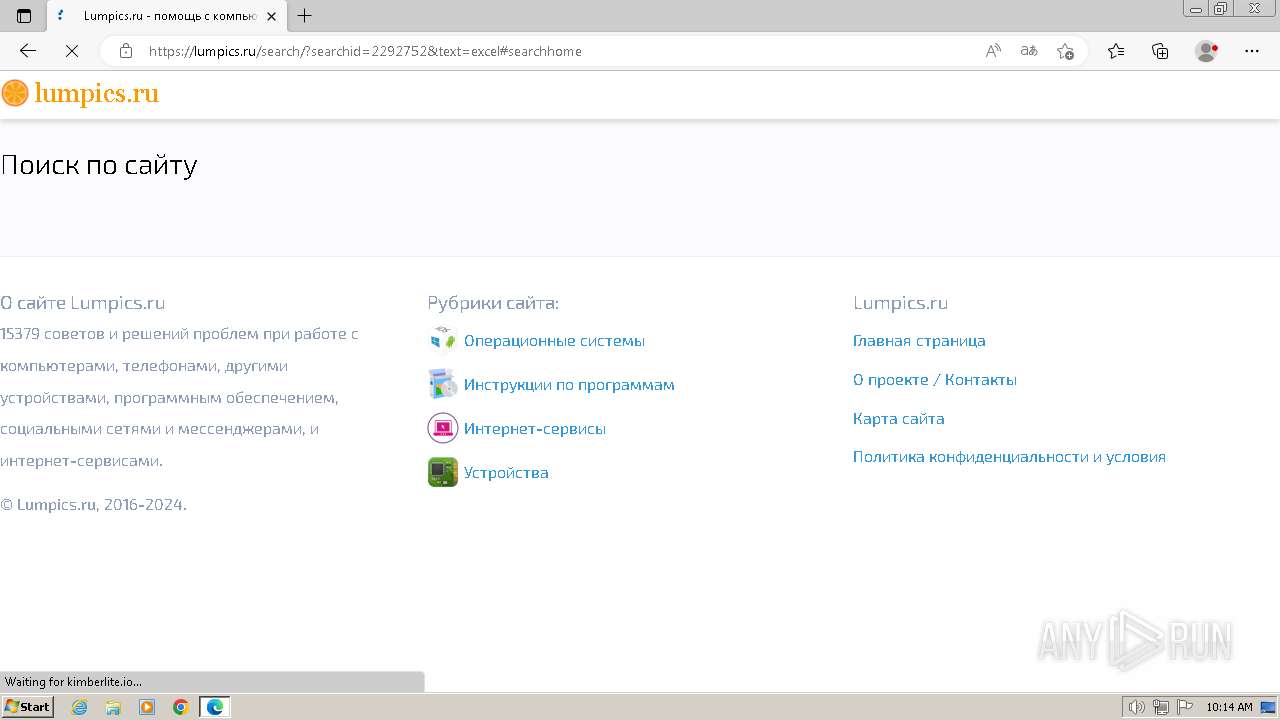Click the Поиск по сайту heading

coord(99,165)
